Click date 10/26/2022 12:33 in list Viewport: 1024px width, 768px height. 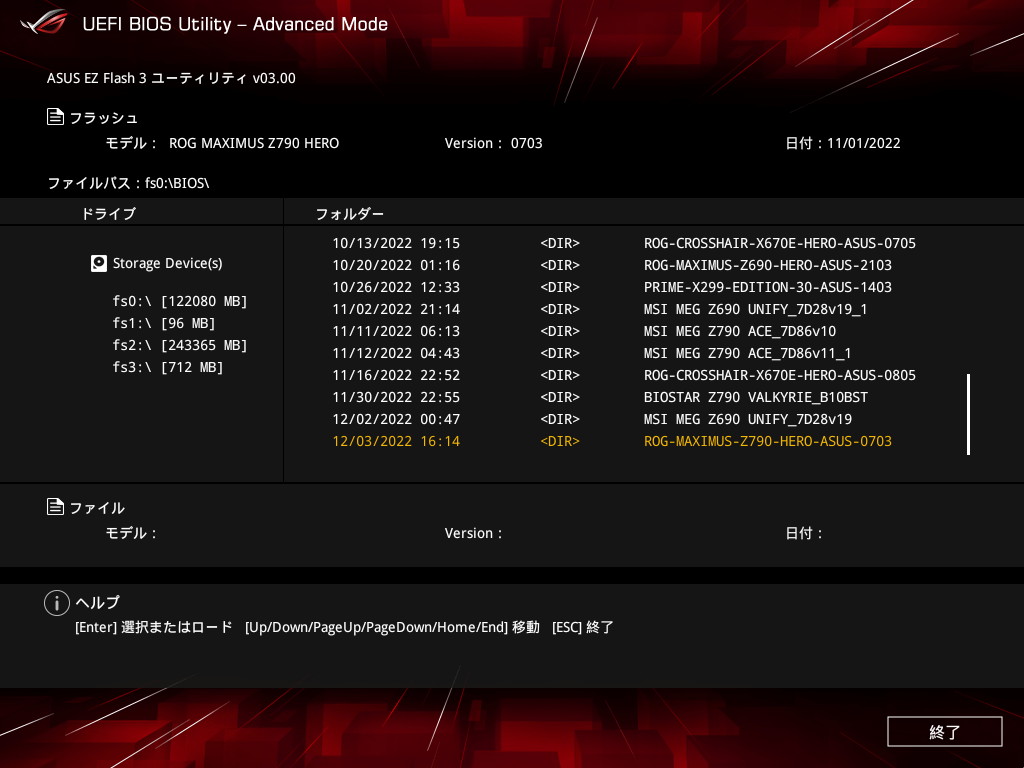coord(396,287)
